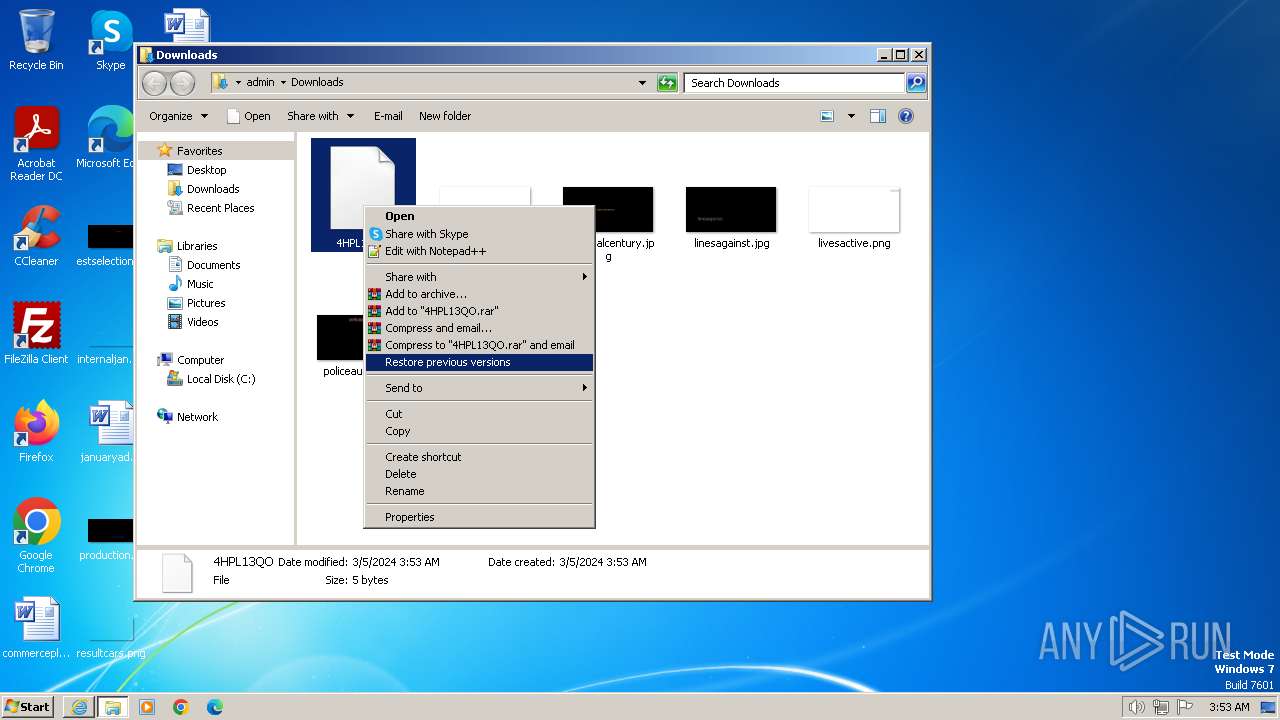Click New folder button
1280x720 pixels.
[445, 116]
